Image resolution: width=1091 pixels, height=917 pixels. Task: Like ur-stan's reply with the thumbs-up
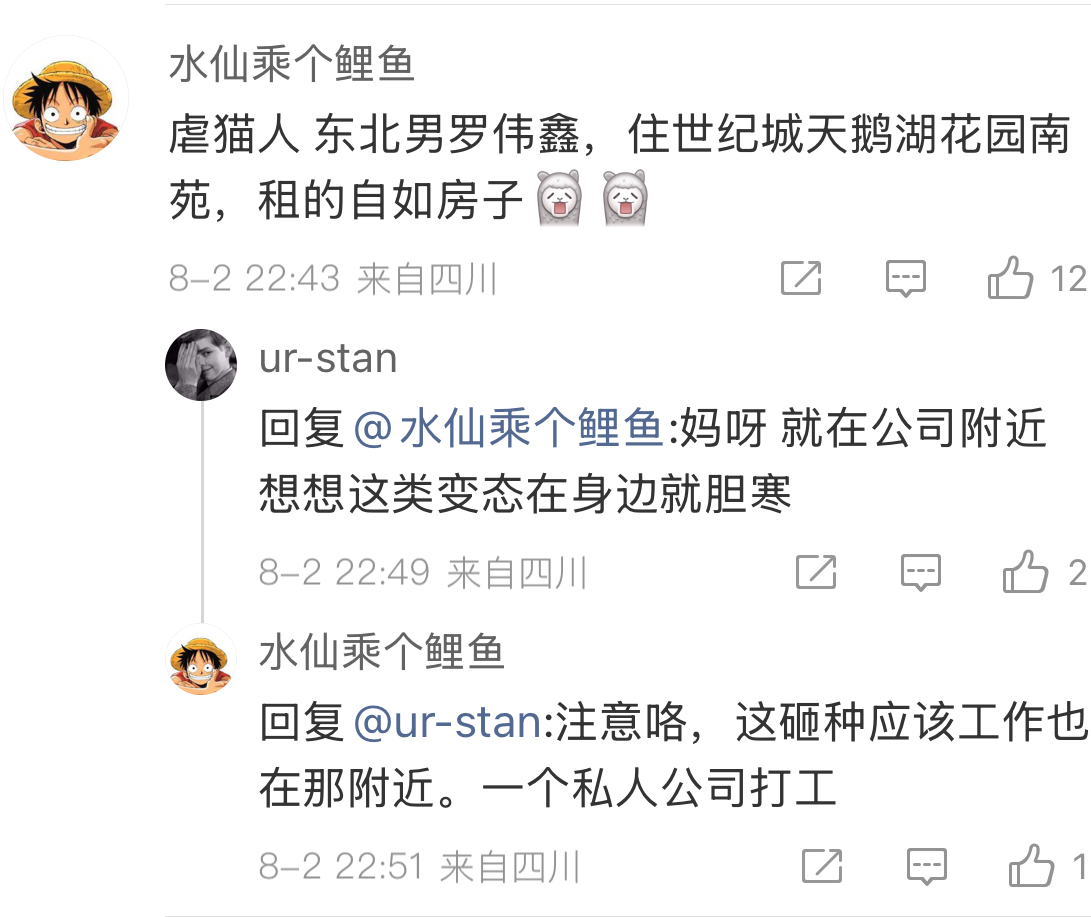(x=1025, y=573)
